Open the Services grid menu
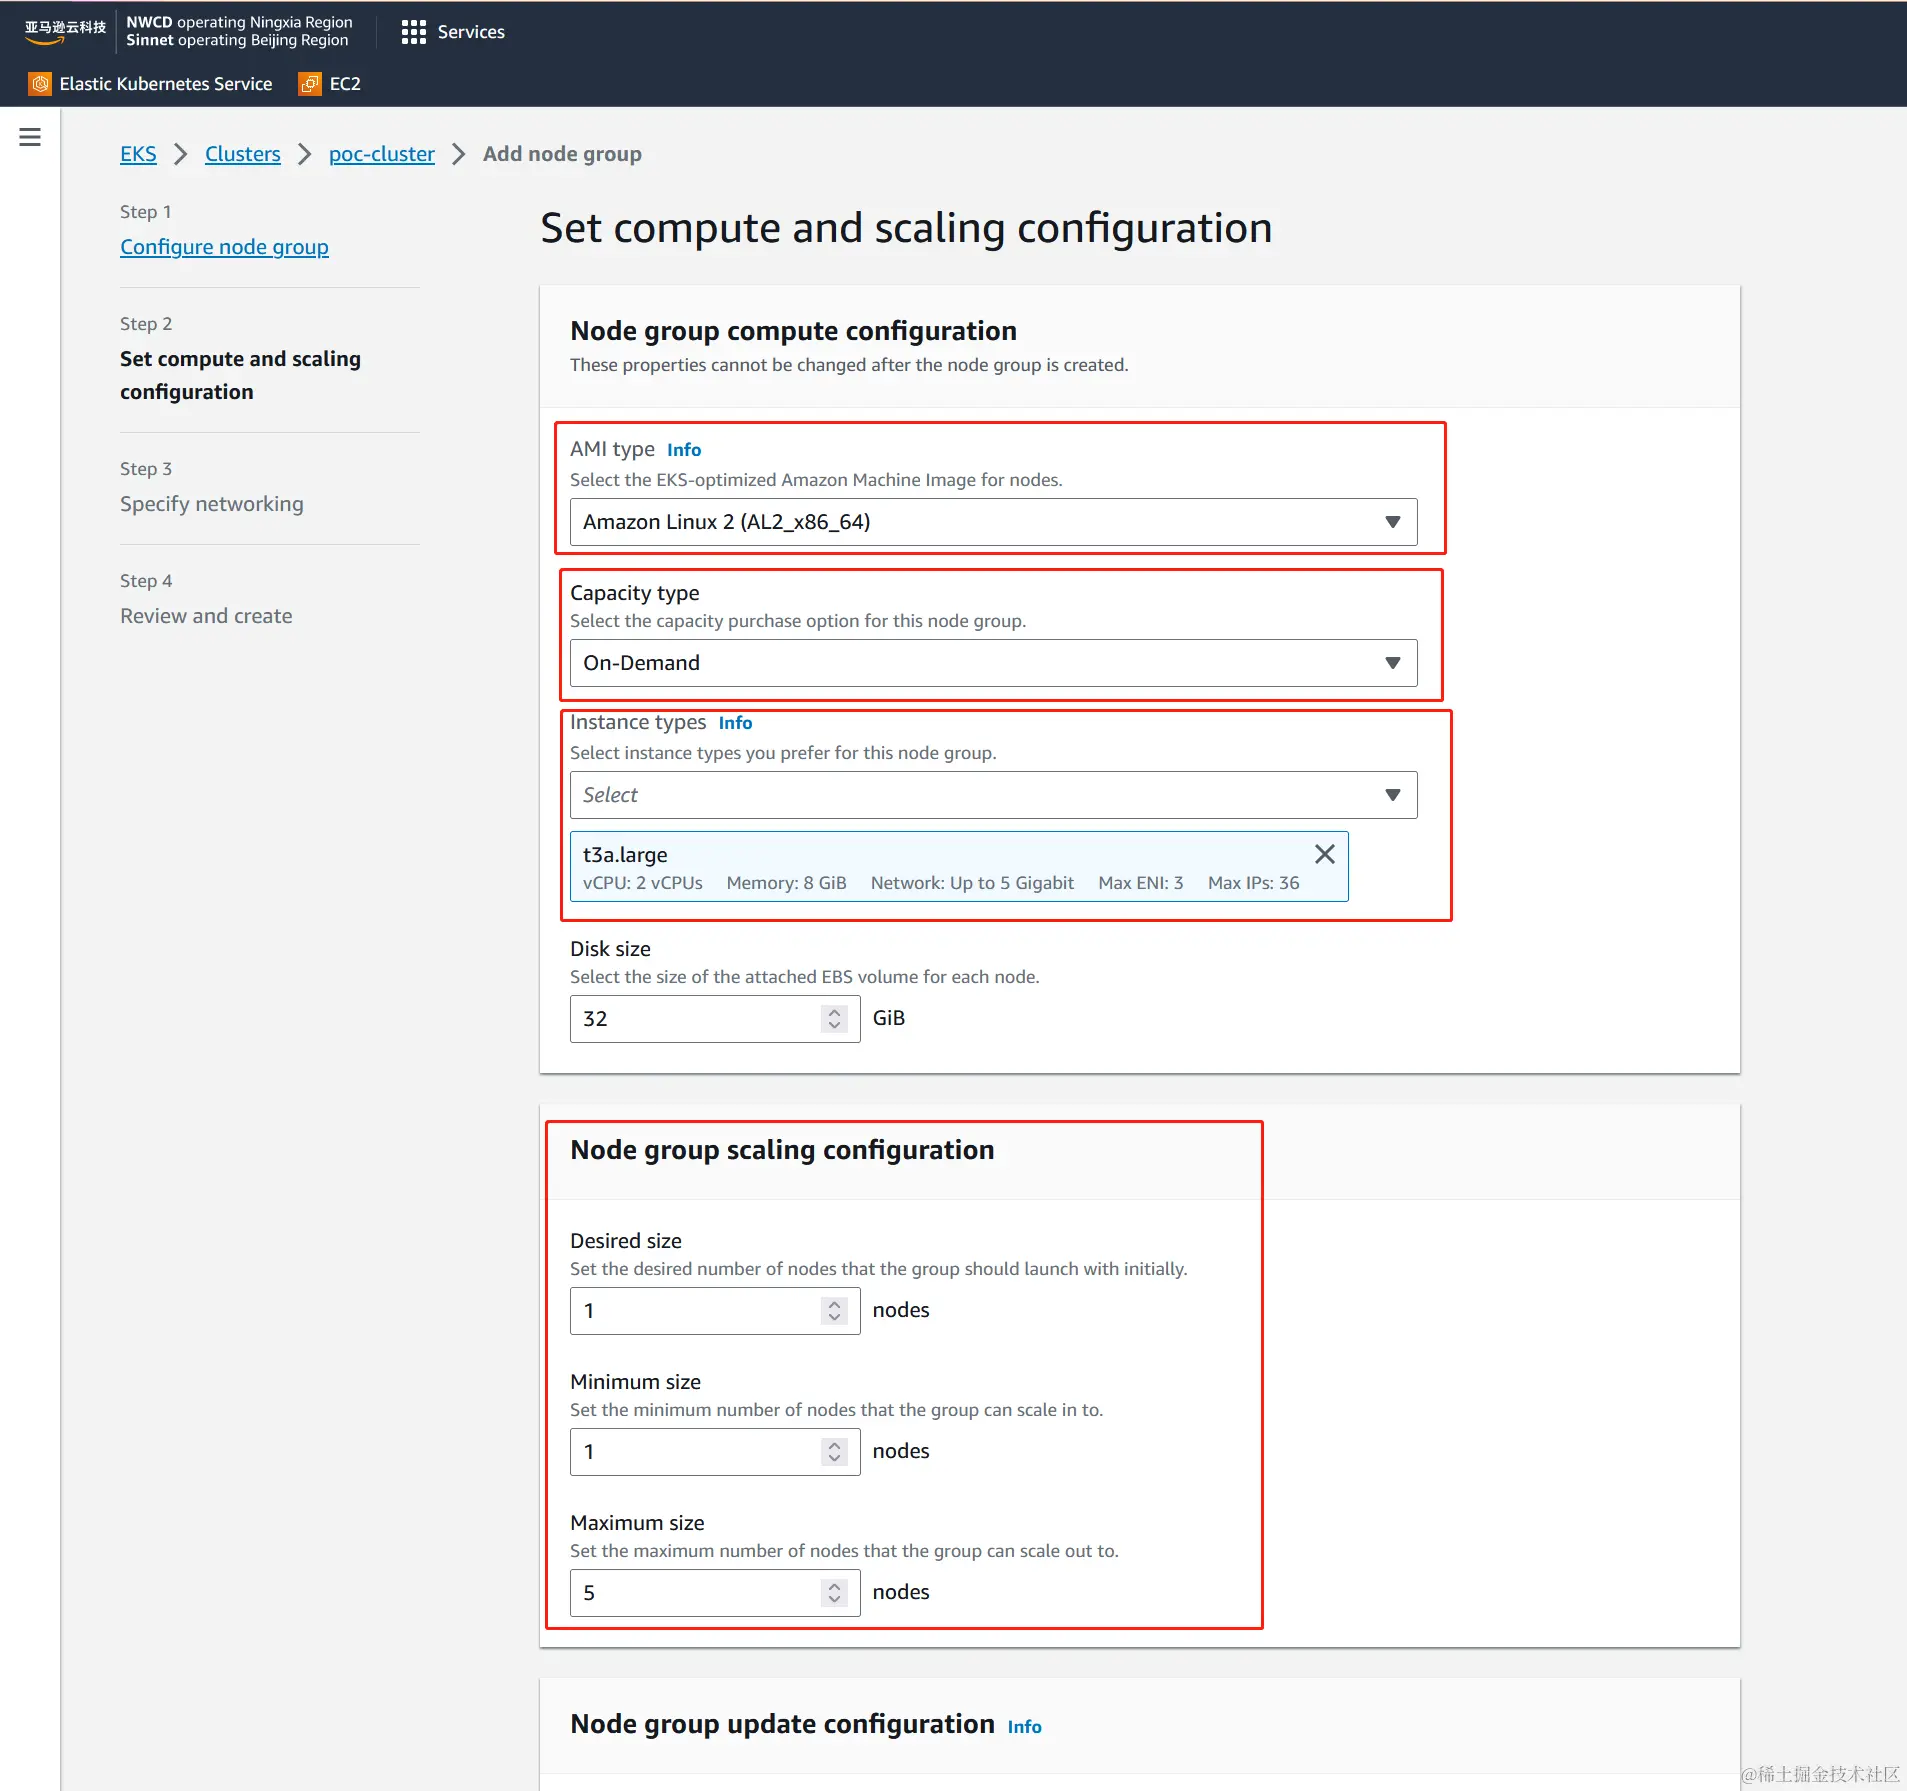Viewport: 1907px width, 1791px height. [453, 32]
